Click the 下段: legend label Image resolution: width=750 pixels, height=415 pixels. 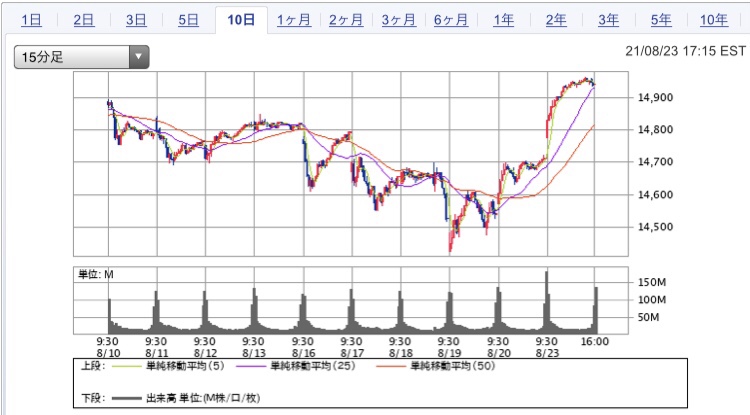pyautogui.click(x=93, y=398)
